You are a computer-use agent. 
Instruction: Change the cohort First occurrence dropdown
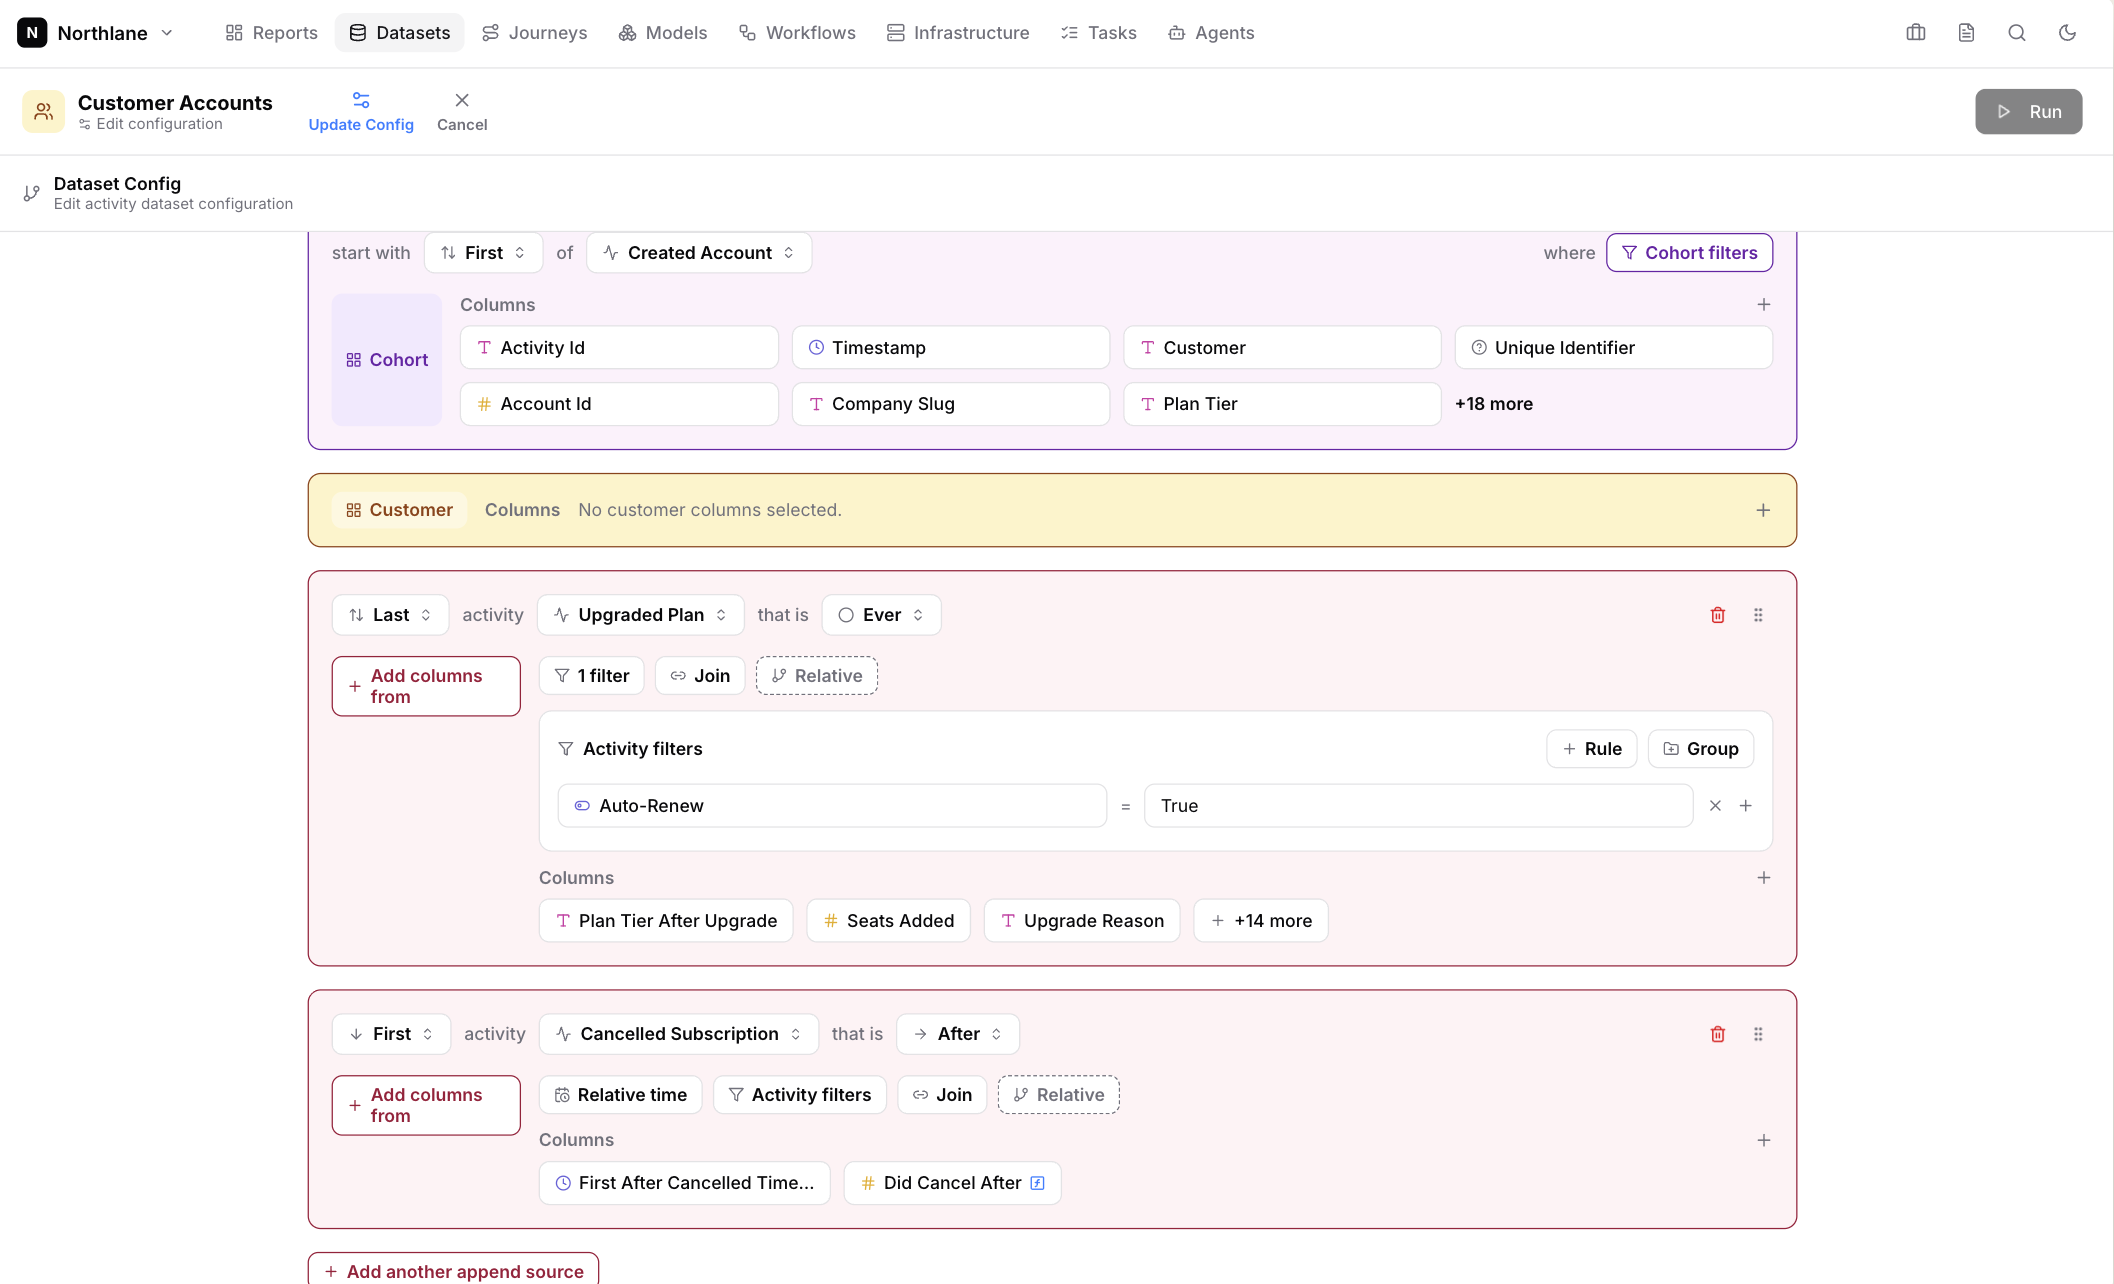[x=483, y=253]
